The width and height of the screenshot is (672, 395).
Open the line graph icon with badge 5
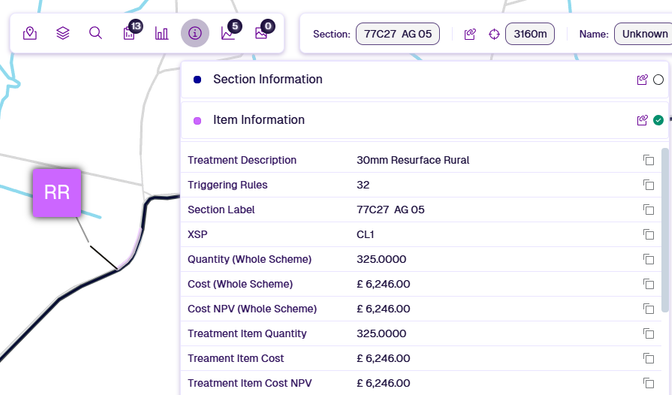[x=228, y=33]
